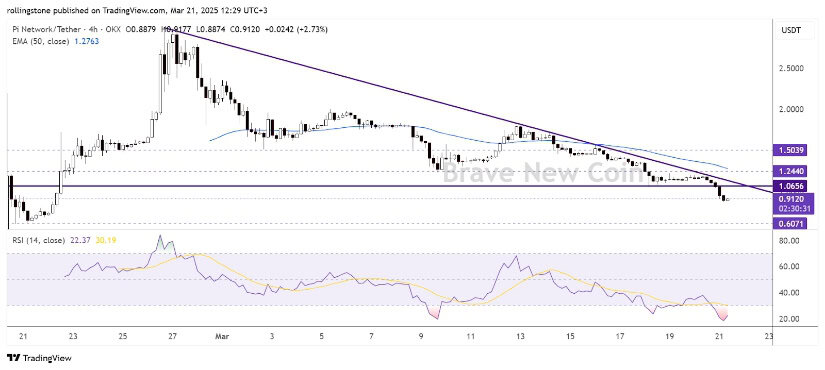The image size is (825, 370).
Task: Click the 13 date label on time axis
Action: coord(520,336)
